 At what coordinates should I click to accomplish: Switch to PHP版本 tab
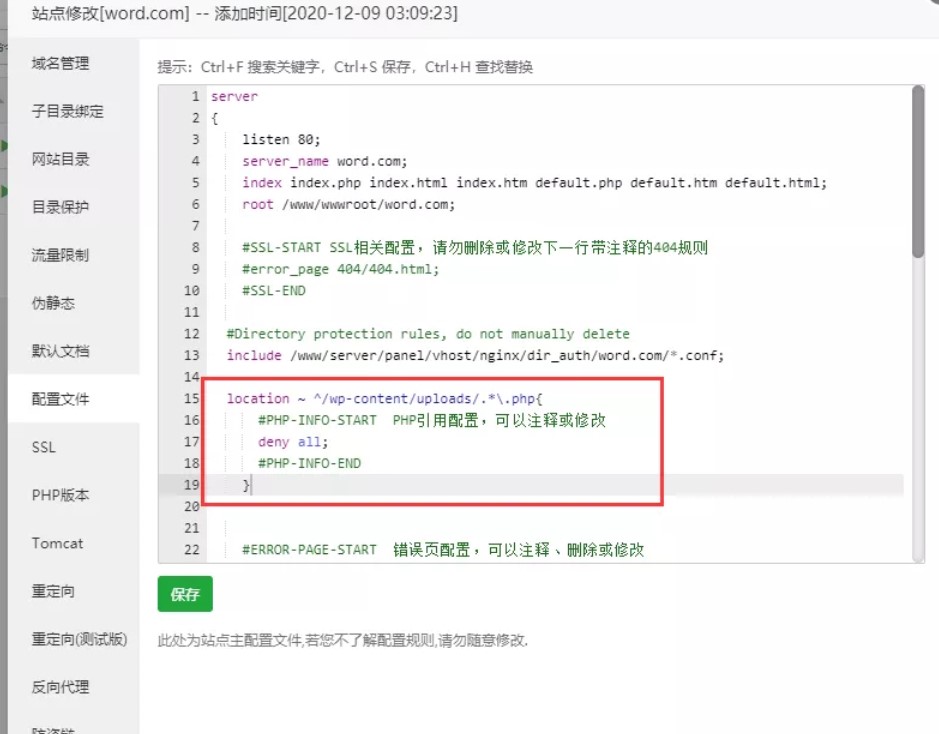pyautogui.click(x=60, y=496)
